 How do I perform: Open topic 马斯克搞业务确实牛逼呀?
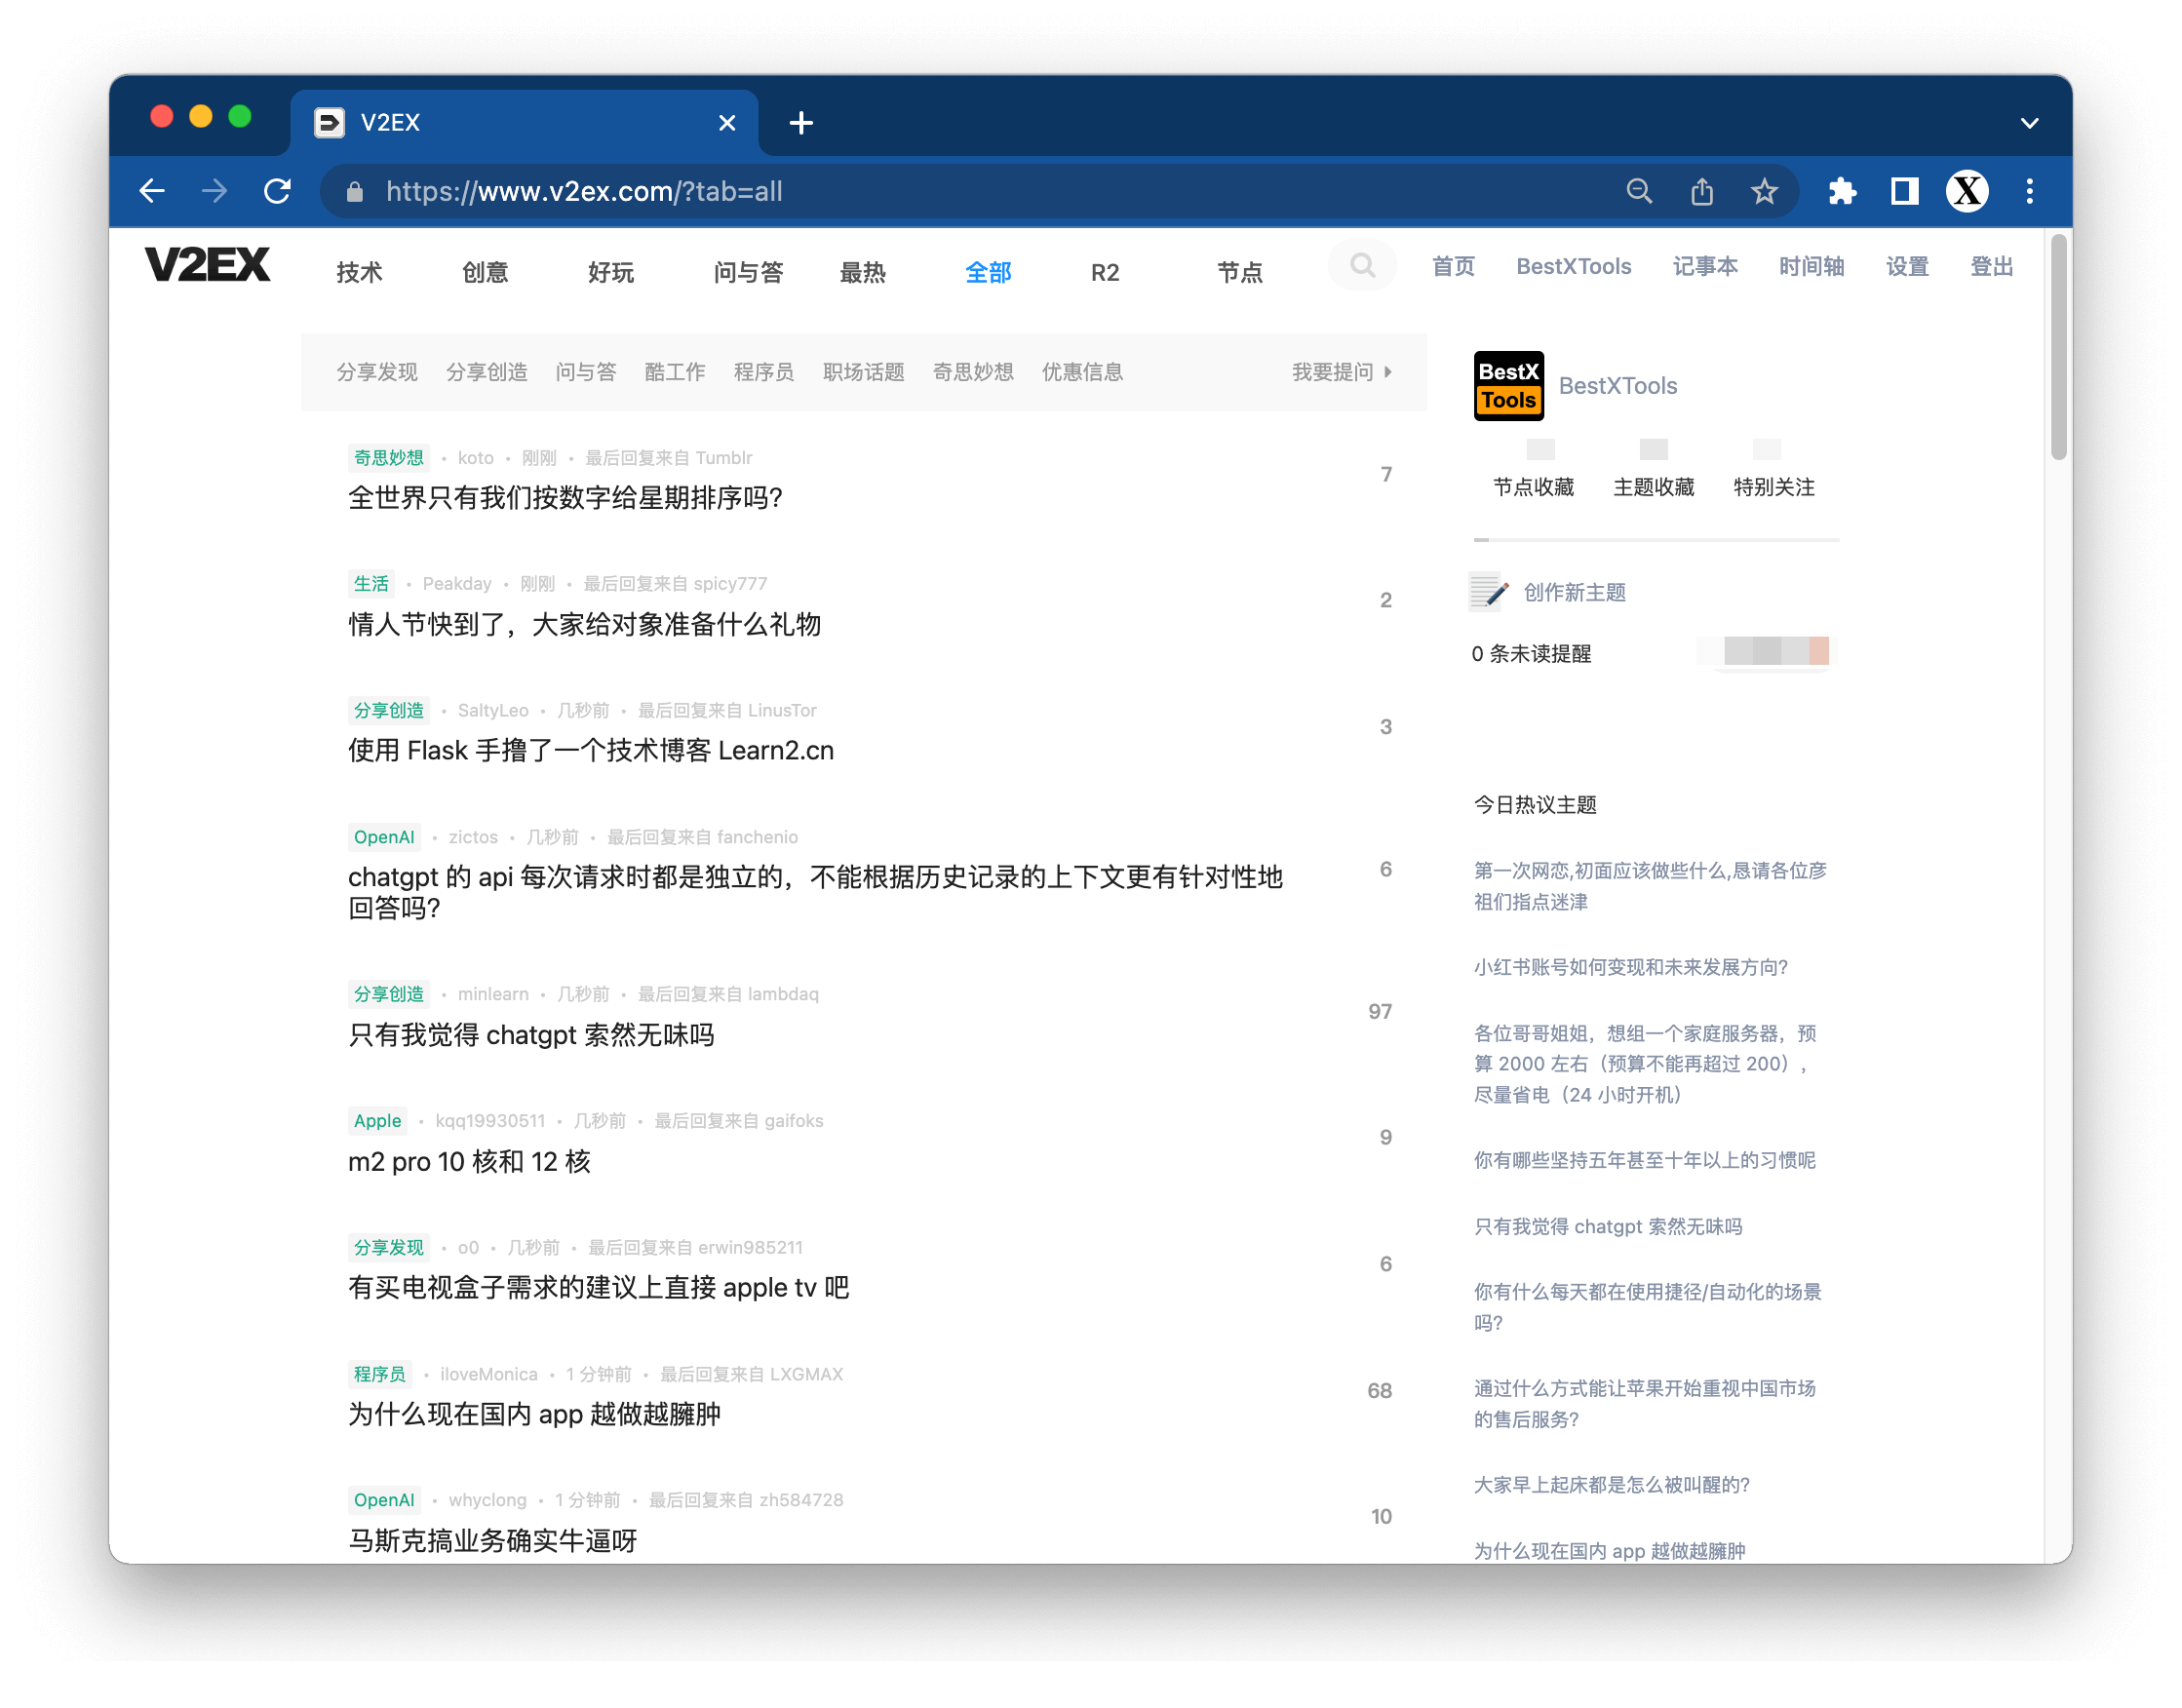tap(492, 1540)
